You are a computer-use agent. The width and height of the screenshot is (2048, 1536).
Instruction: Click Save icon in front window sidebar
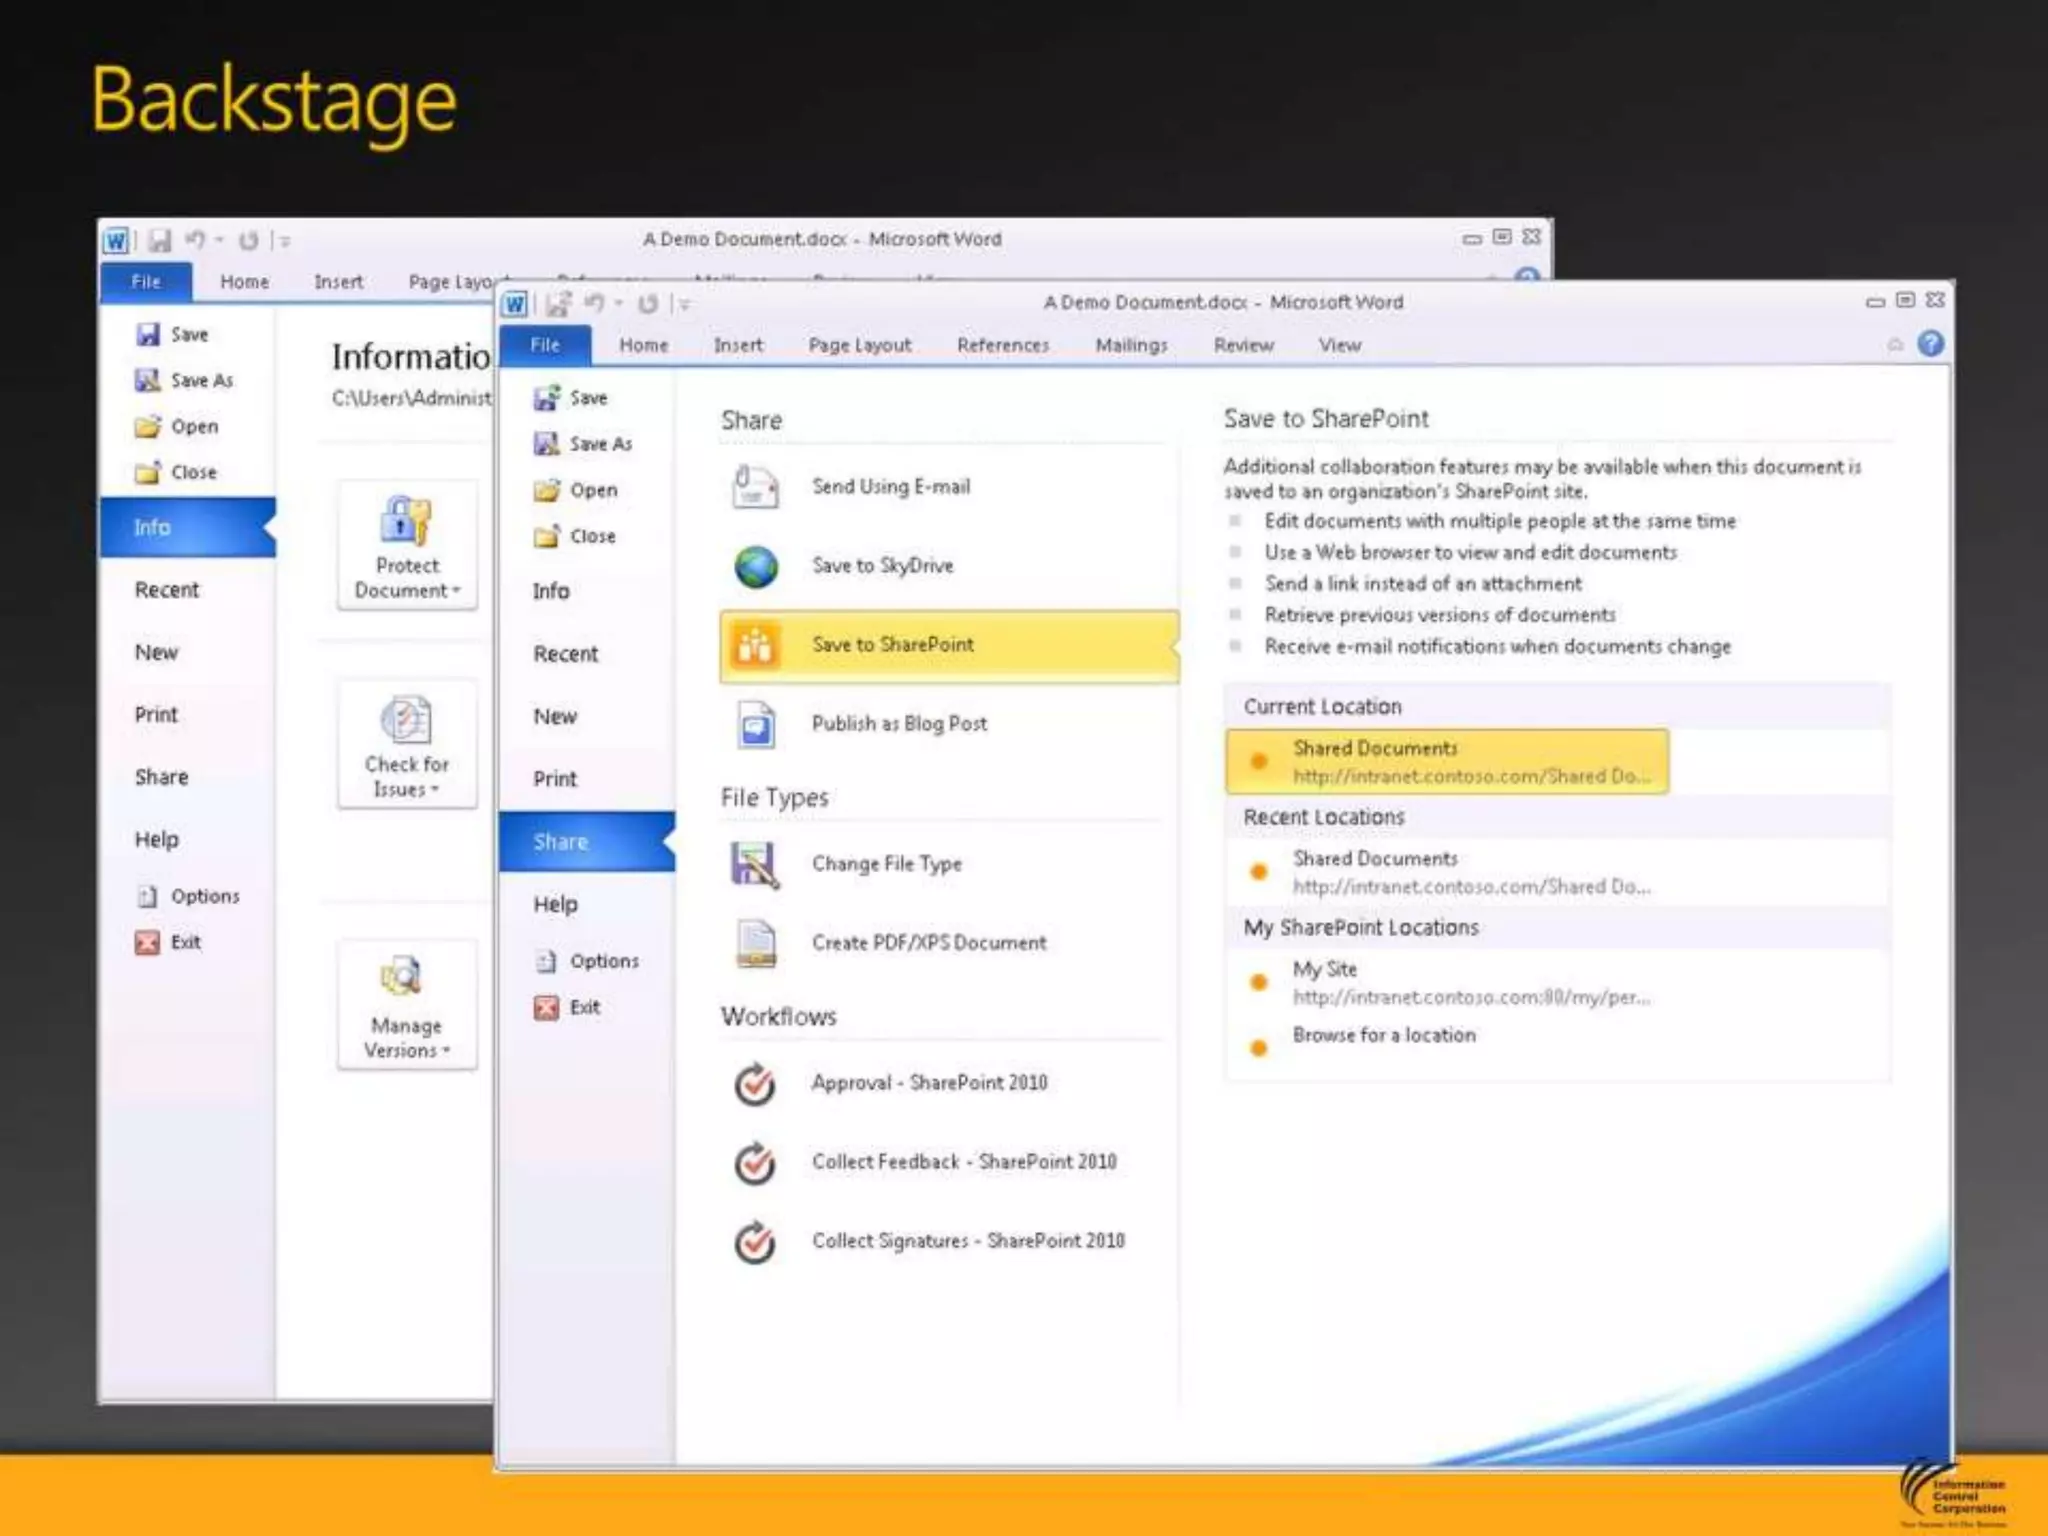pos(546,398)
